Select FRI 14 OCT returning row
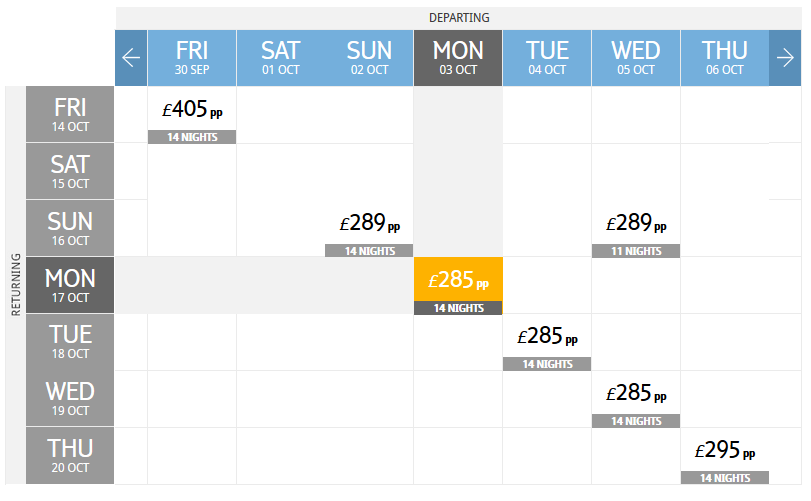Screen dimensions: 811x501 (x=70, y=114)
